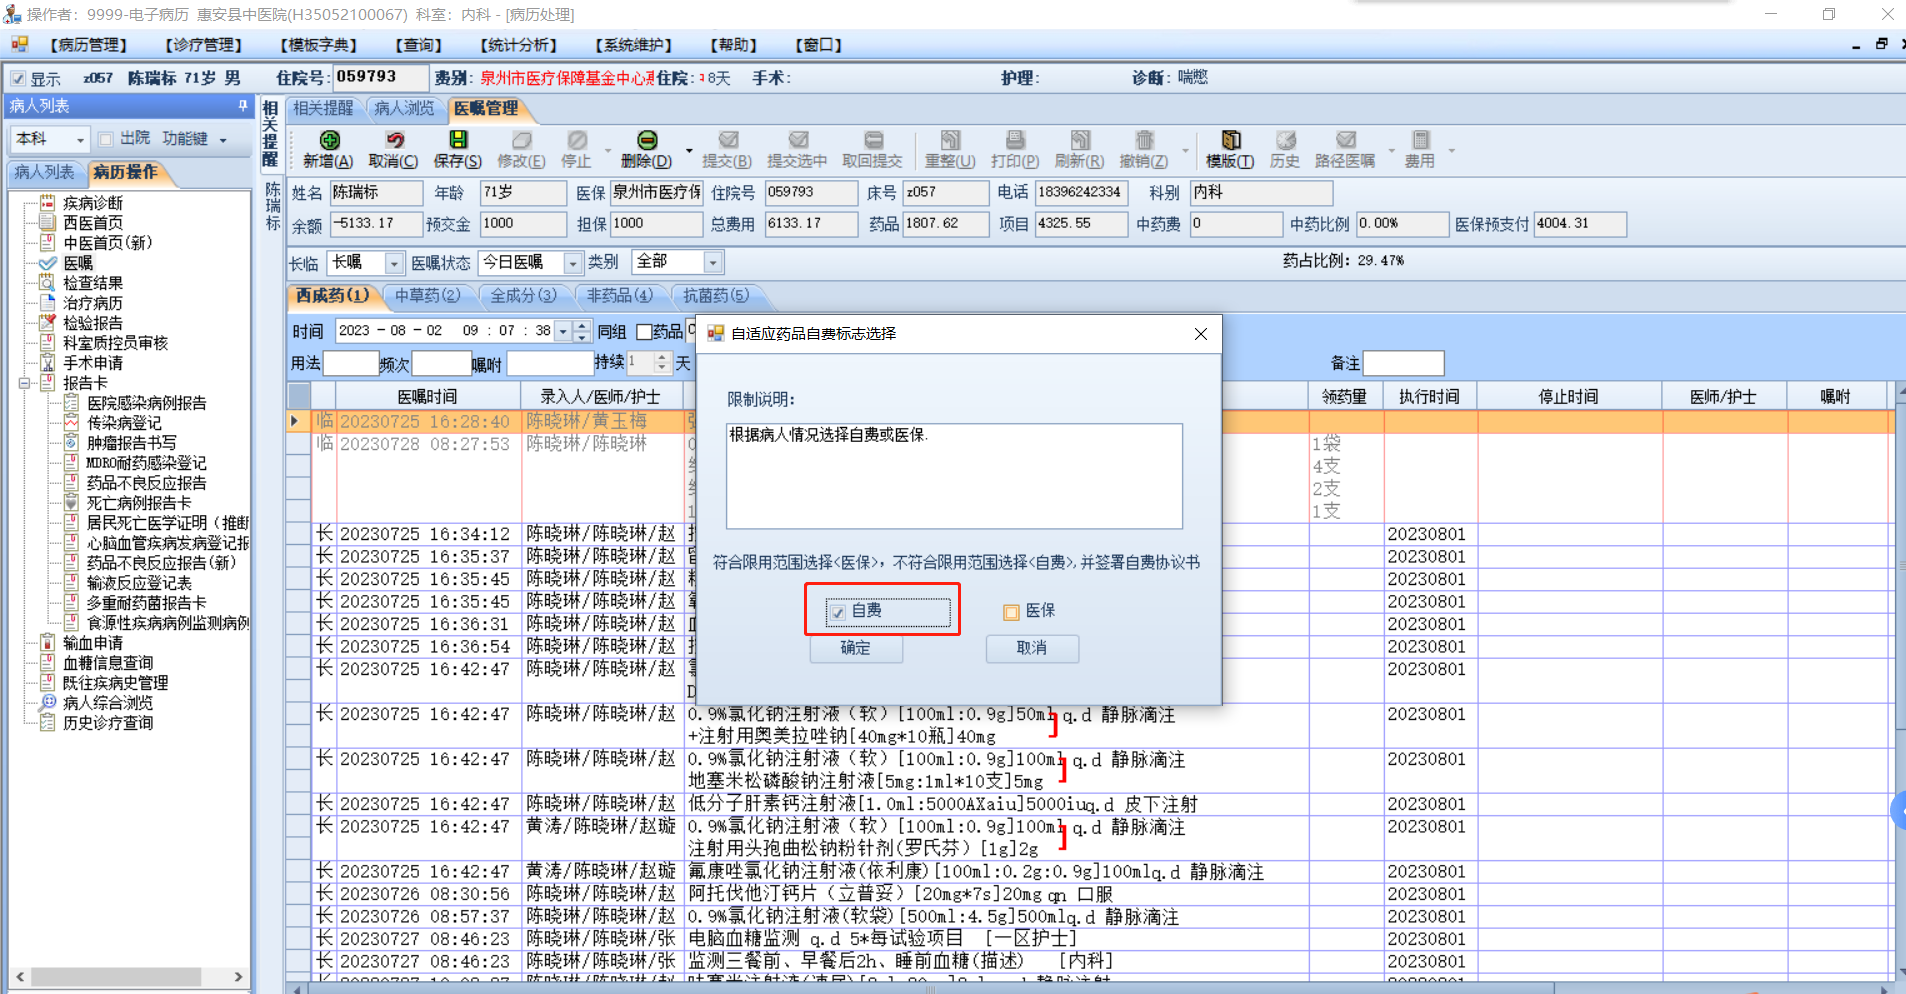Click the icon beside 输血申请

point(47,642)
